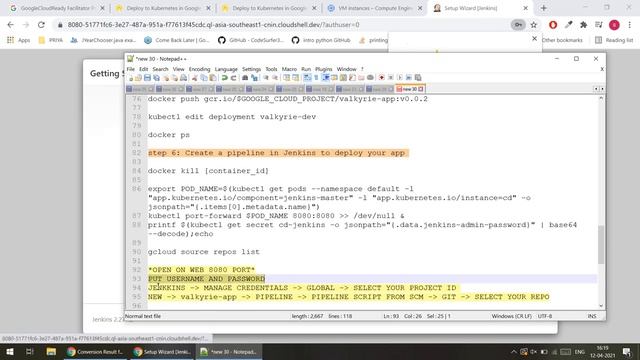Screen dimensions: 640x360
Task: Click the Opera extension icon in Chrome
Action: (x=553, y=25)
